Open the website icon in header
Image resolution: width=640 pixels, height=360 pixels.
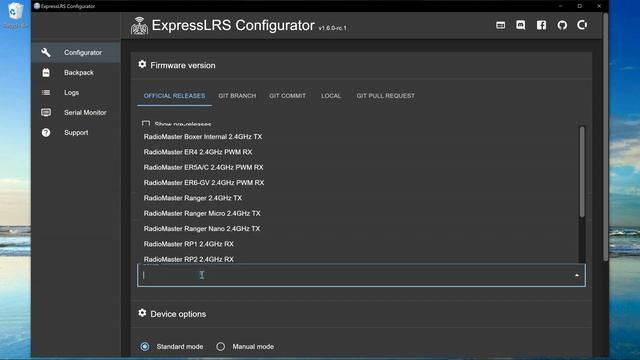[x=500, y=25]
